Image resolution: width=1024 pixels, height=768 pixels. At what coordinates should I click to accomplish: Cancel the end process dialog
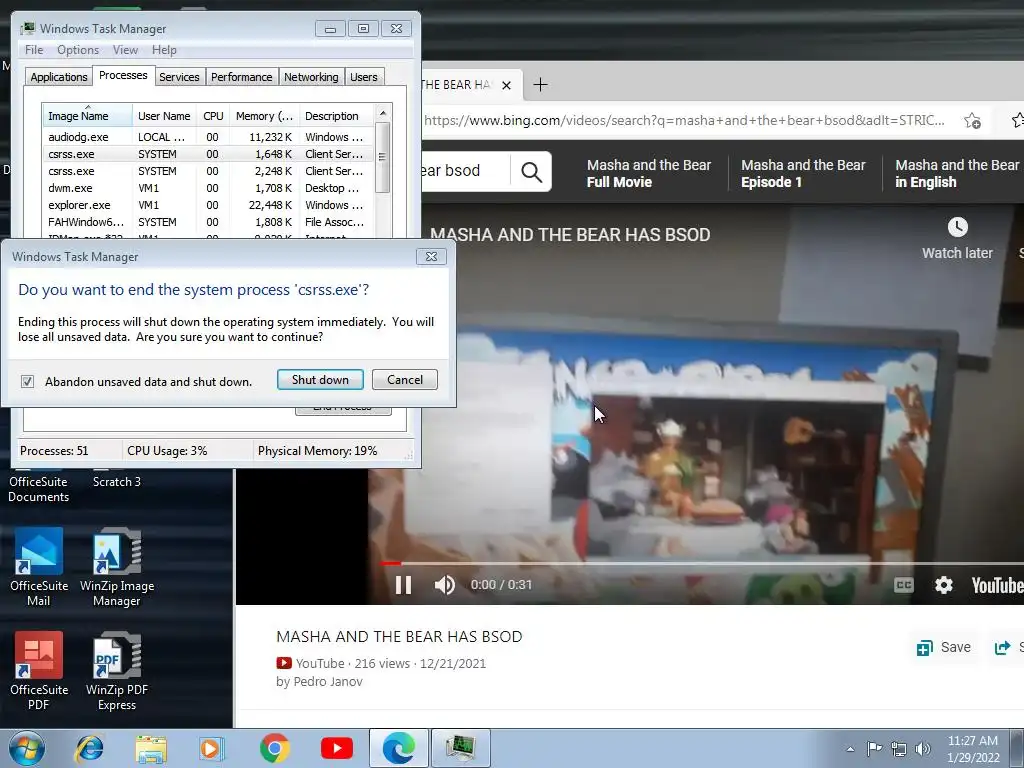[x=405, y=379]
